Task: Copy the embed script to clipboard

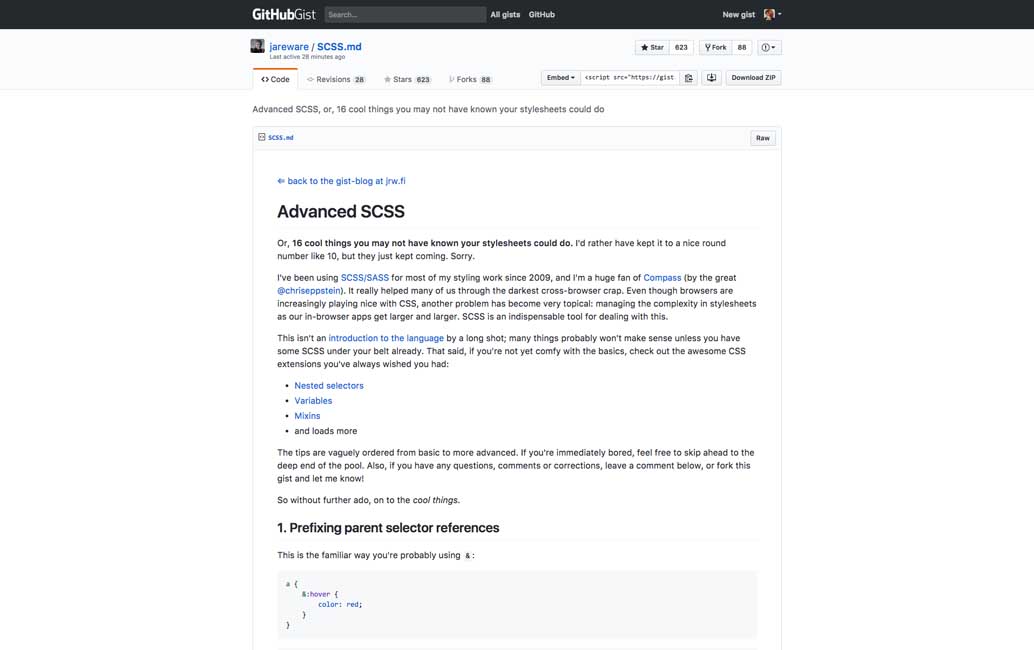Action: pos(688,78)
